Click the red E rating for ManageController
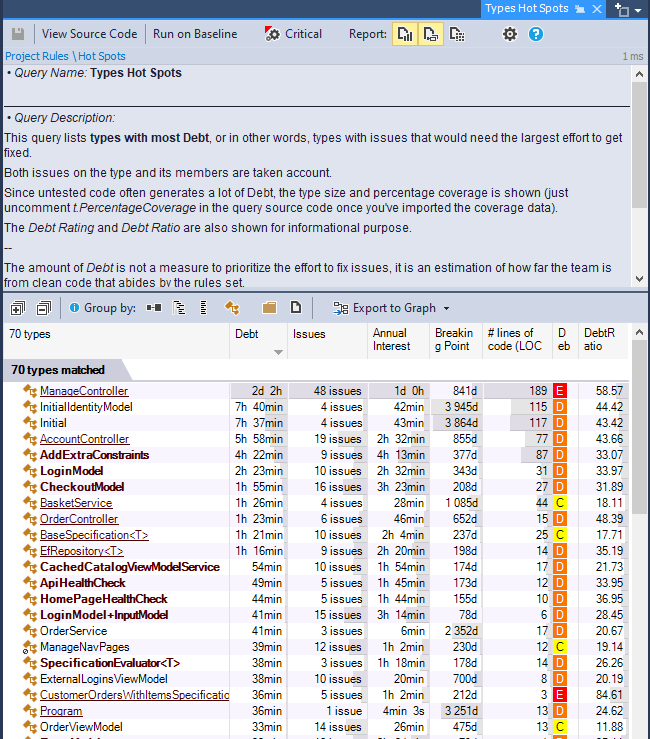The width and height of the screenshot is (650, 739). (560, 391)
